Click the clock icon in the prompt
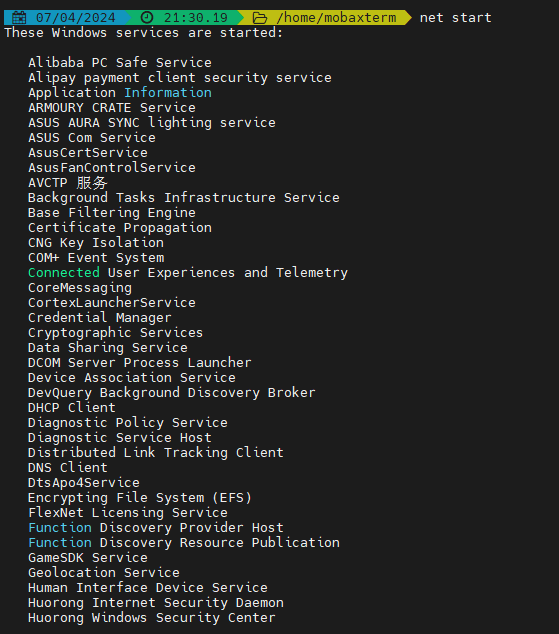This screenshot has width=559, height=634. 147,18
